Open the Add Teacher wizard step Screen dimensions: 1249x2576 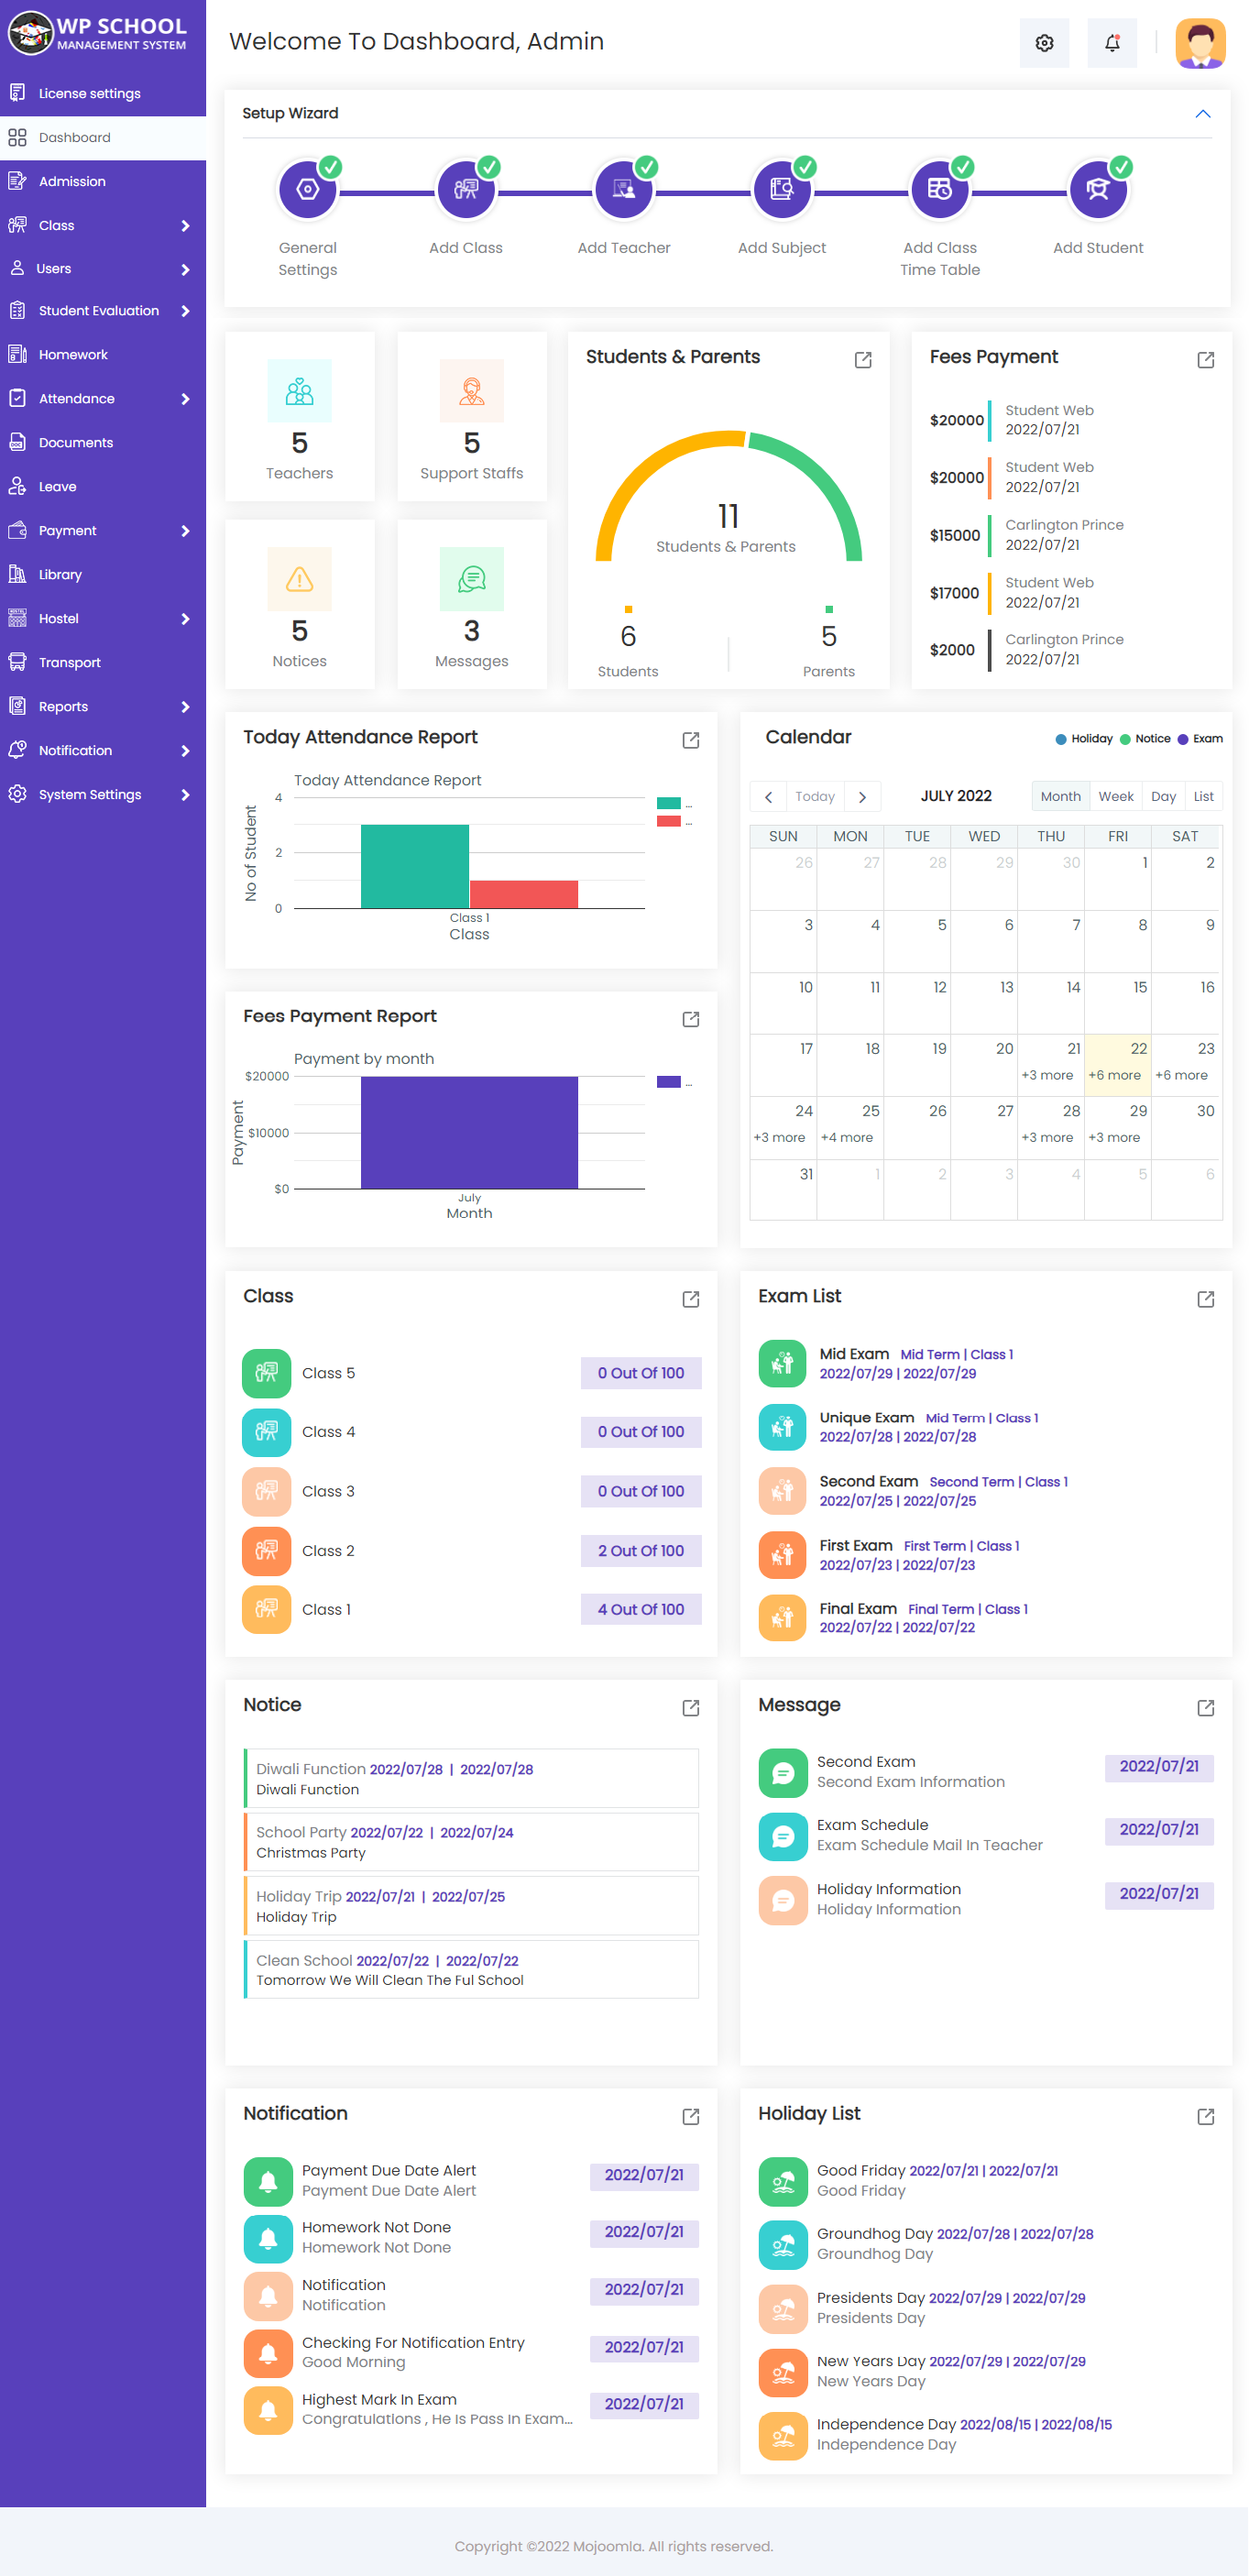(x=624, y=189)
